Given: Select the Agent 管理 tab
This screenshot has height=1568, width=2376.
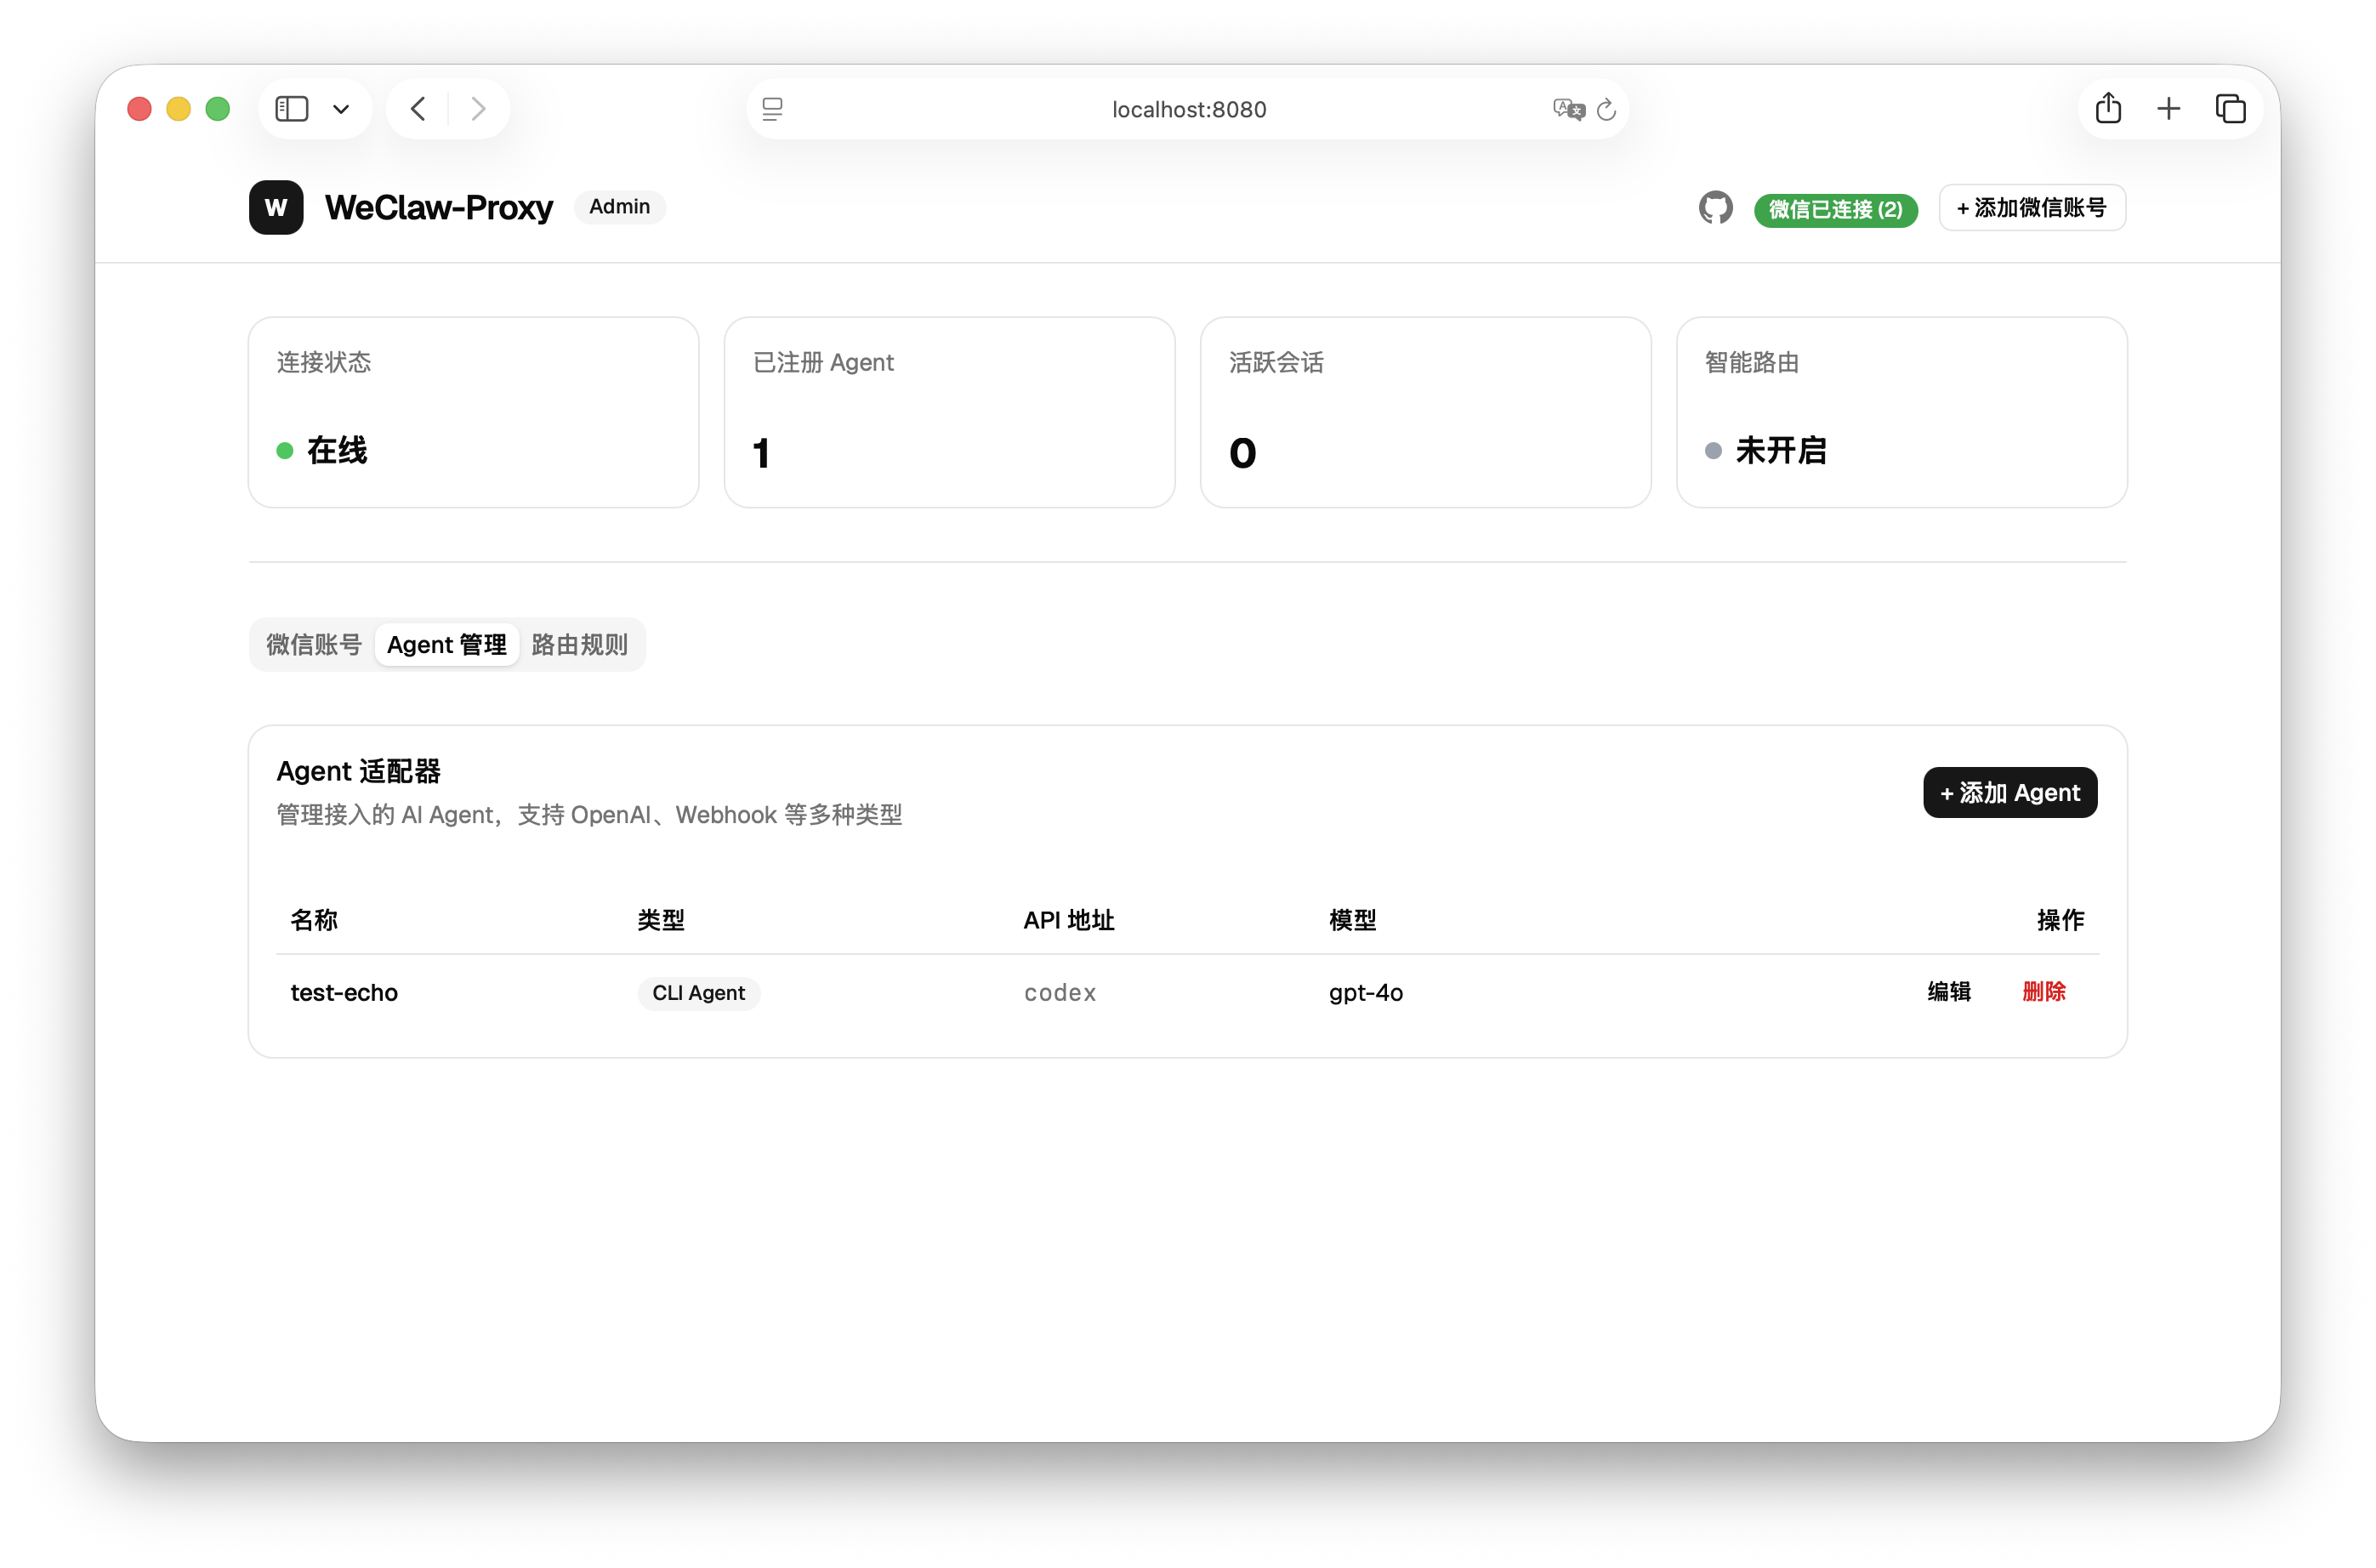Looking at the screenshot, I should click(447, 645).
